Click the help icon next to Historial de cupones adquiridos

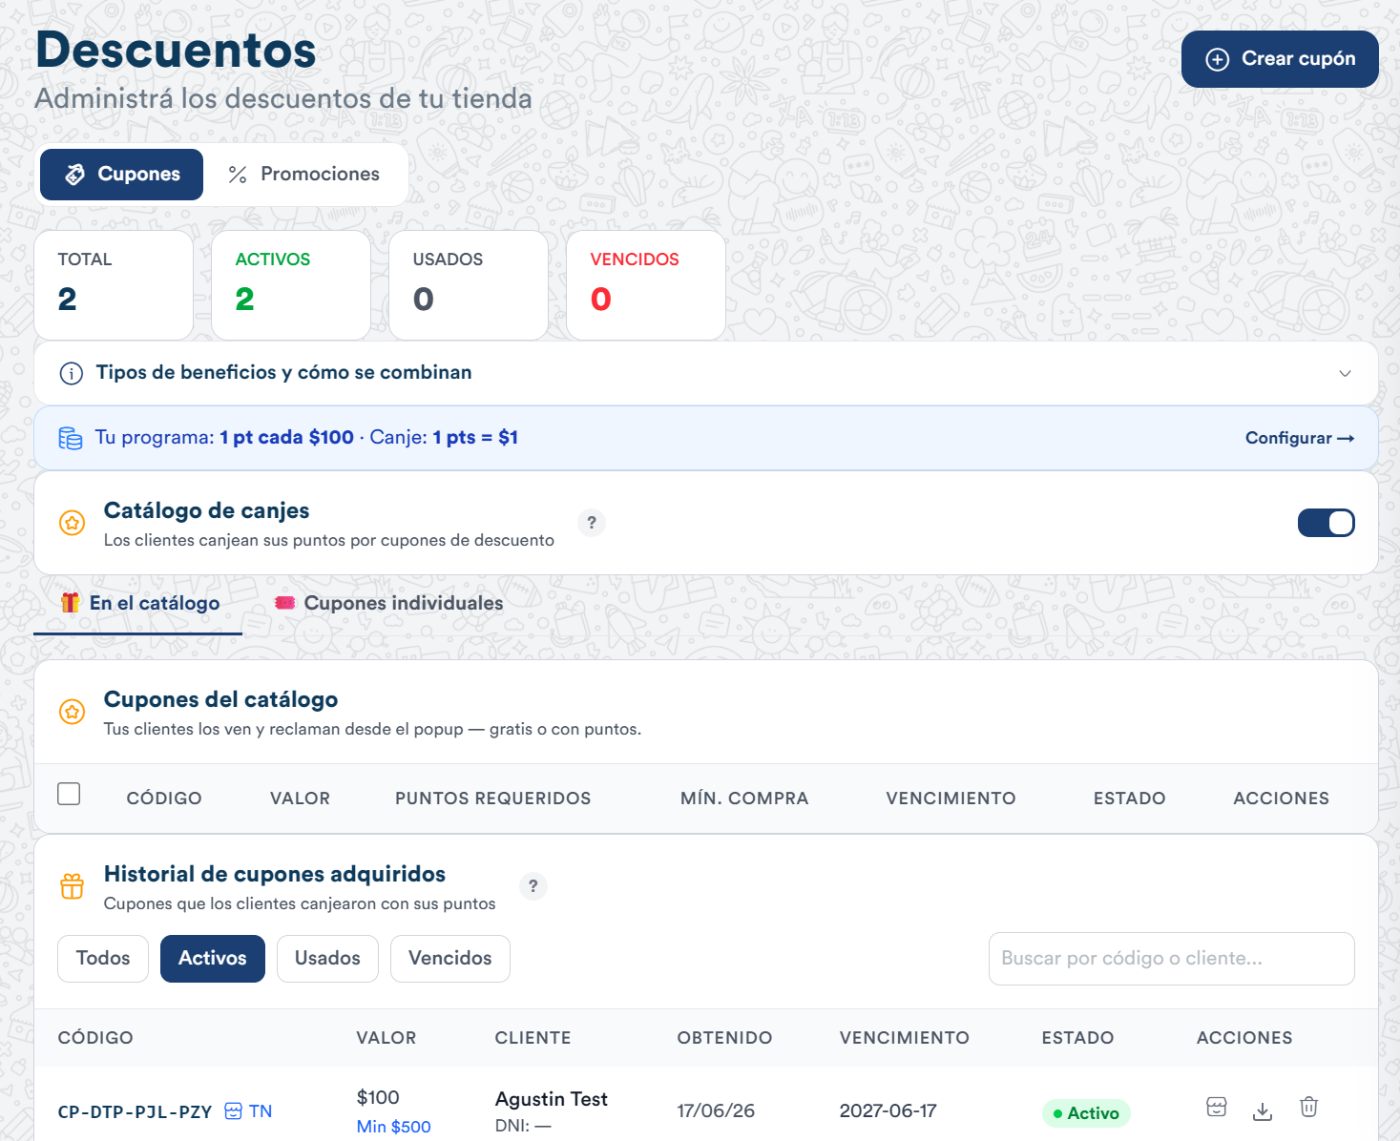tap(533, 885)
